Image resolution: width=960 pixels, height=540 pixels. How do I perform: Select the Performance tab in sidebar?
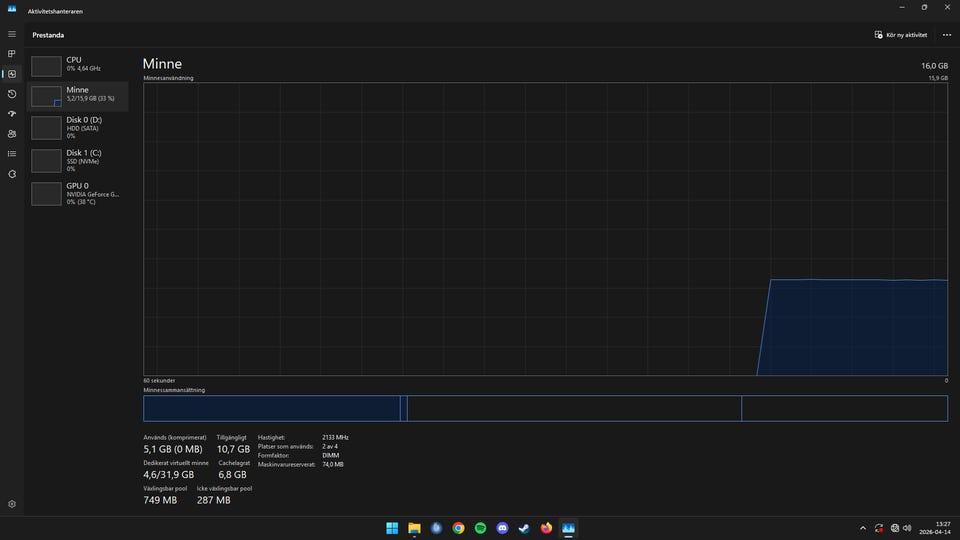[x=12, y=74]
